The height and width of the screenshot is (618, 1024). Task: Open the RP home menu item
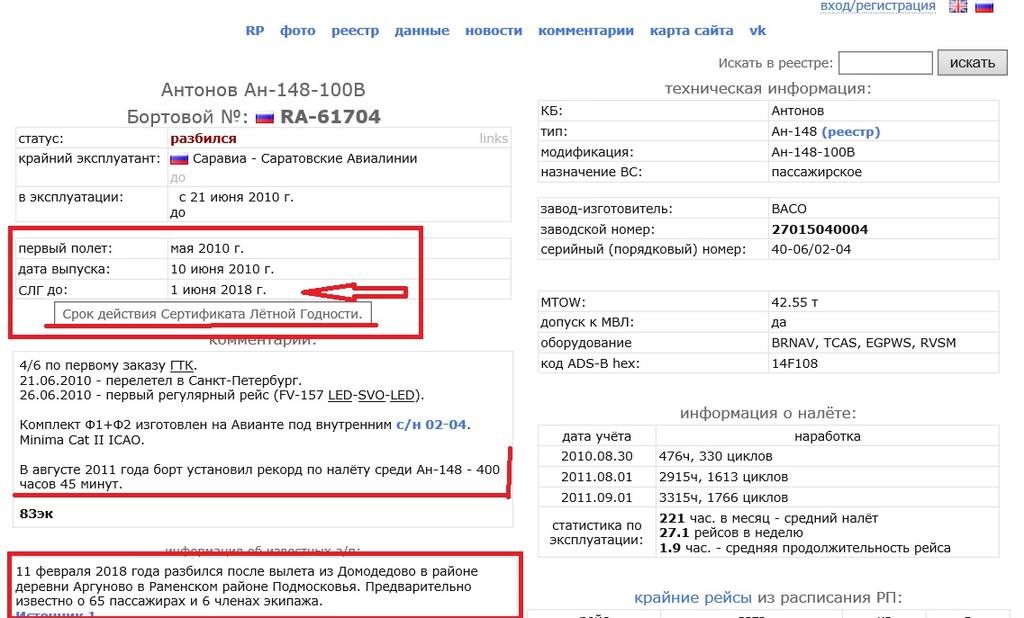coord(255,31)
